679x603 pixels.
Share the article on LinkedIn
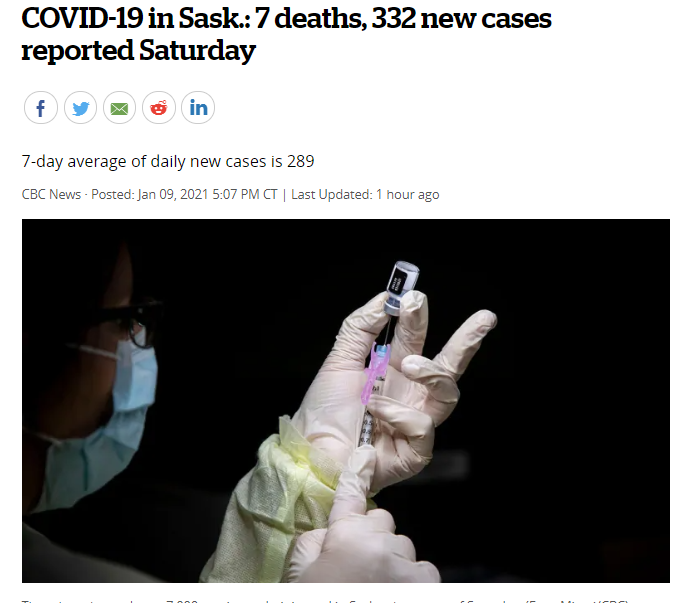click(198, 107)
